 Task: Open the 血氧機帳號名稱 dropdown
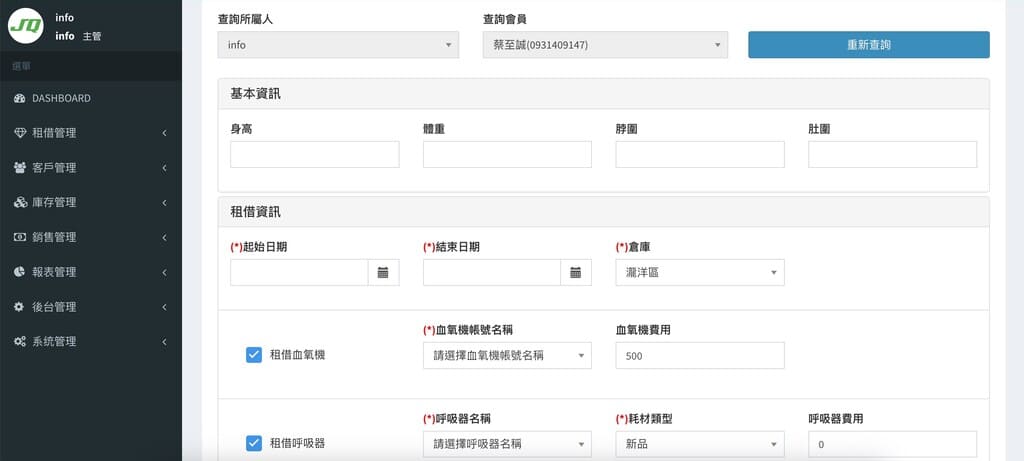(x=507, y=356)
